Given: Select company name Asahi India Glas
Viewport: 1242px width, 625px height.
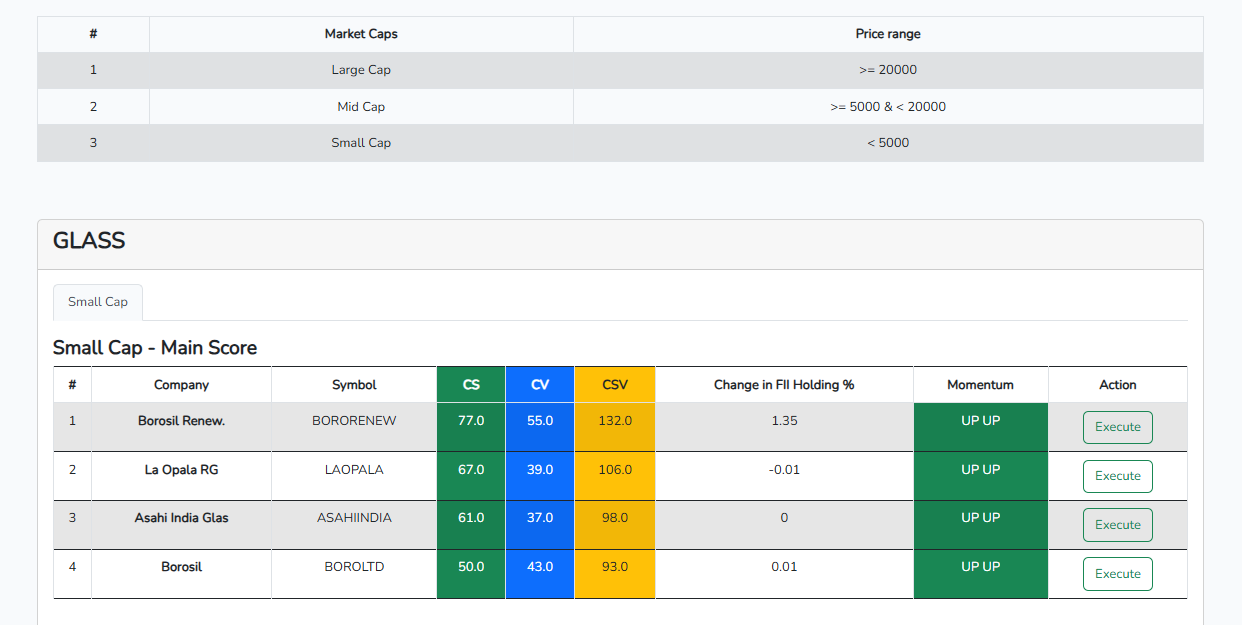Looking at the screenshot, I should click(181, 518).
